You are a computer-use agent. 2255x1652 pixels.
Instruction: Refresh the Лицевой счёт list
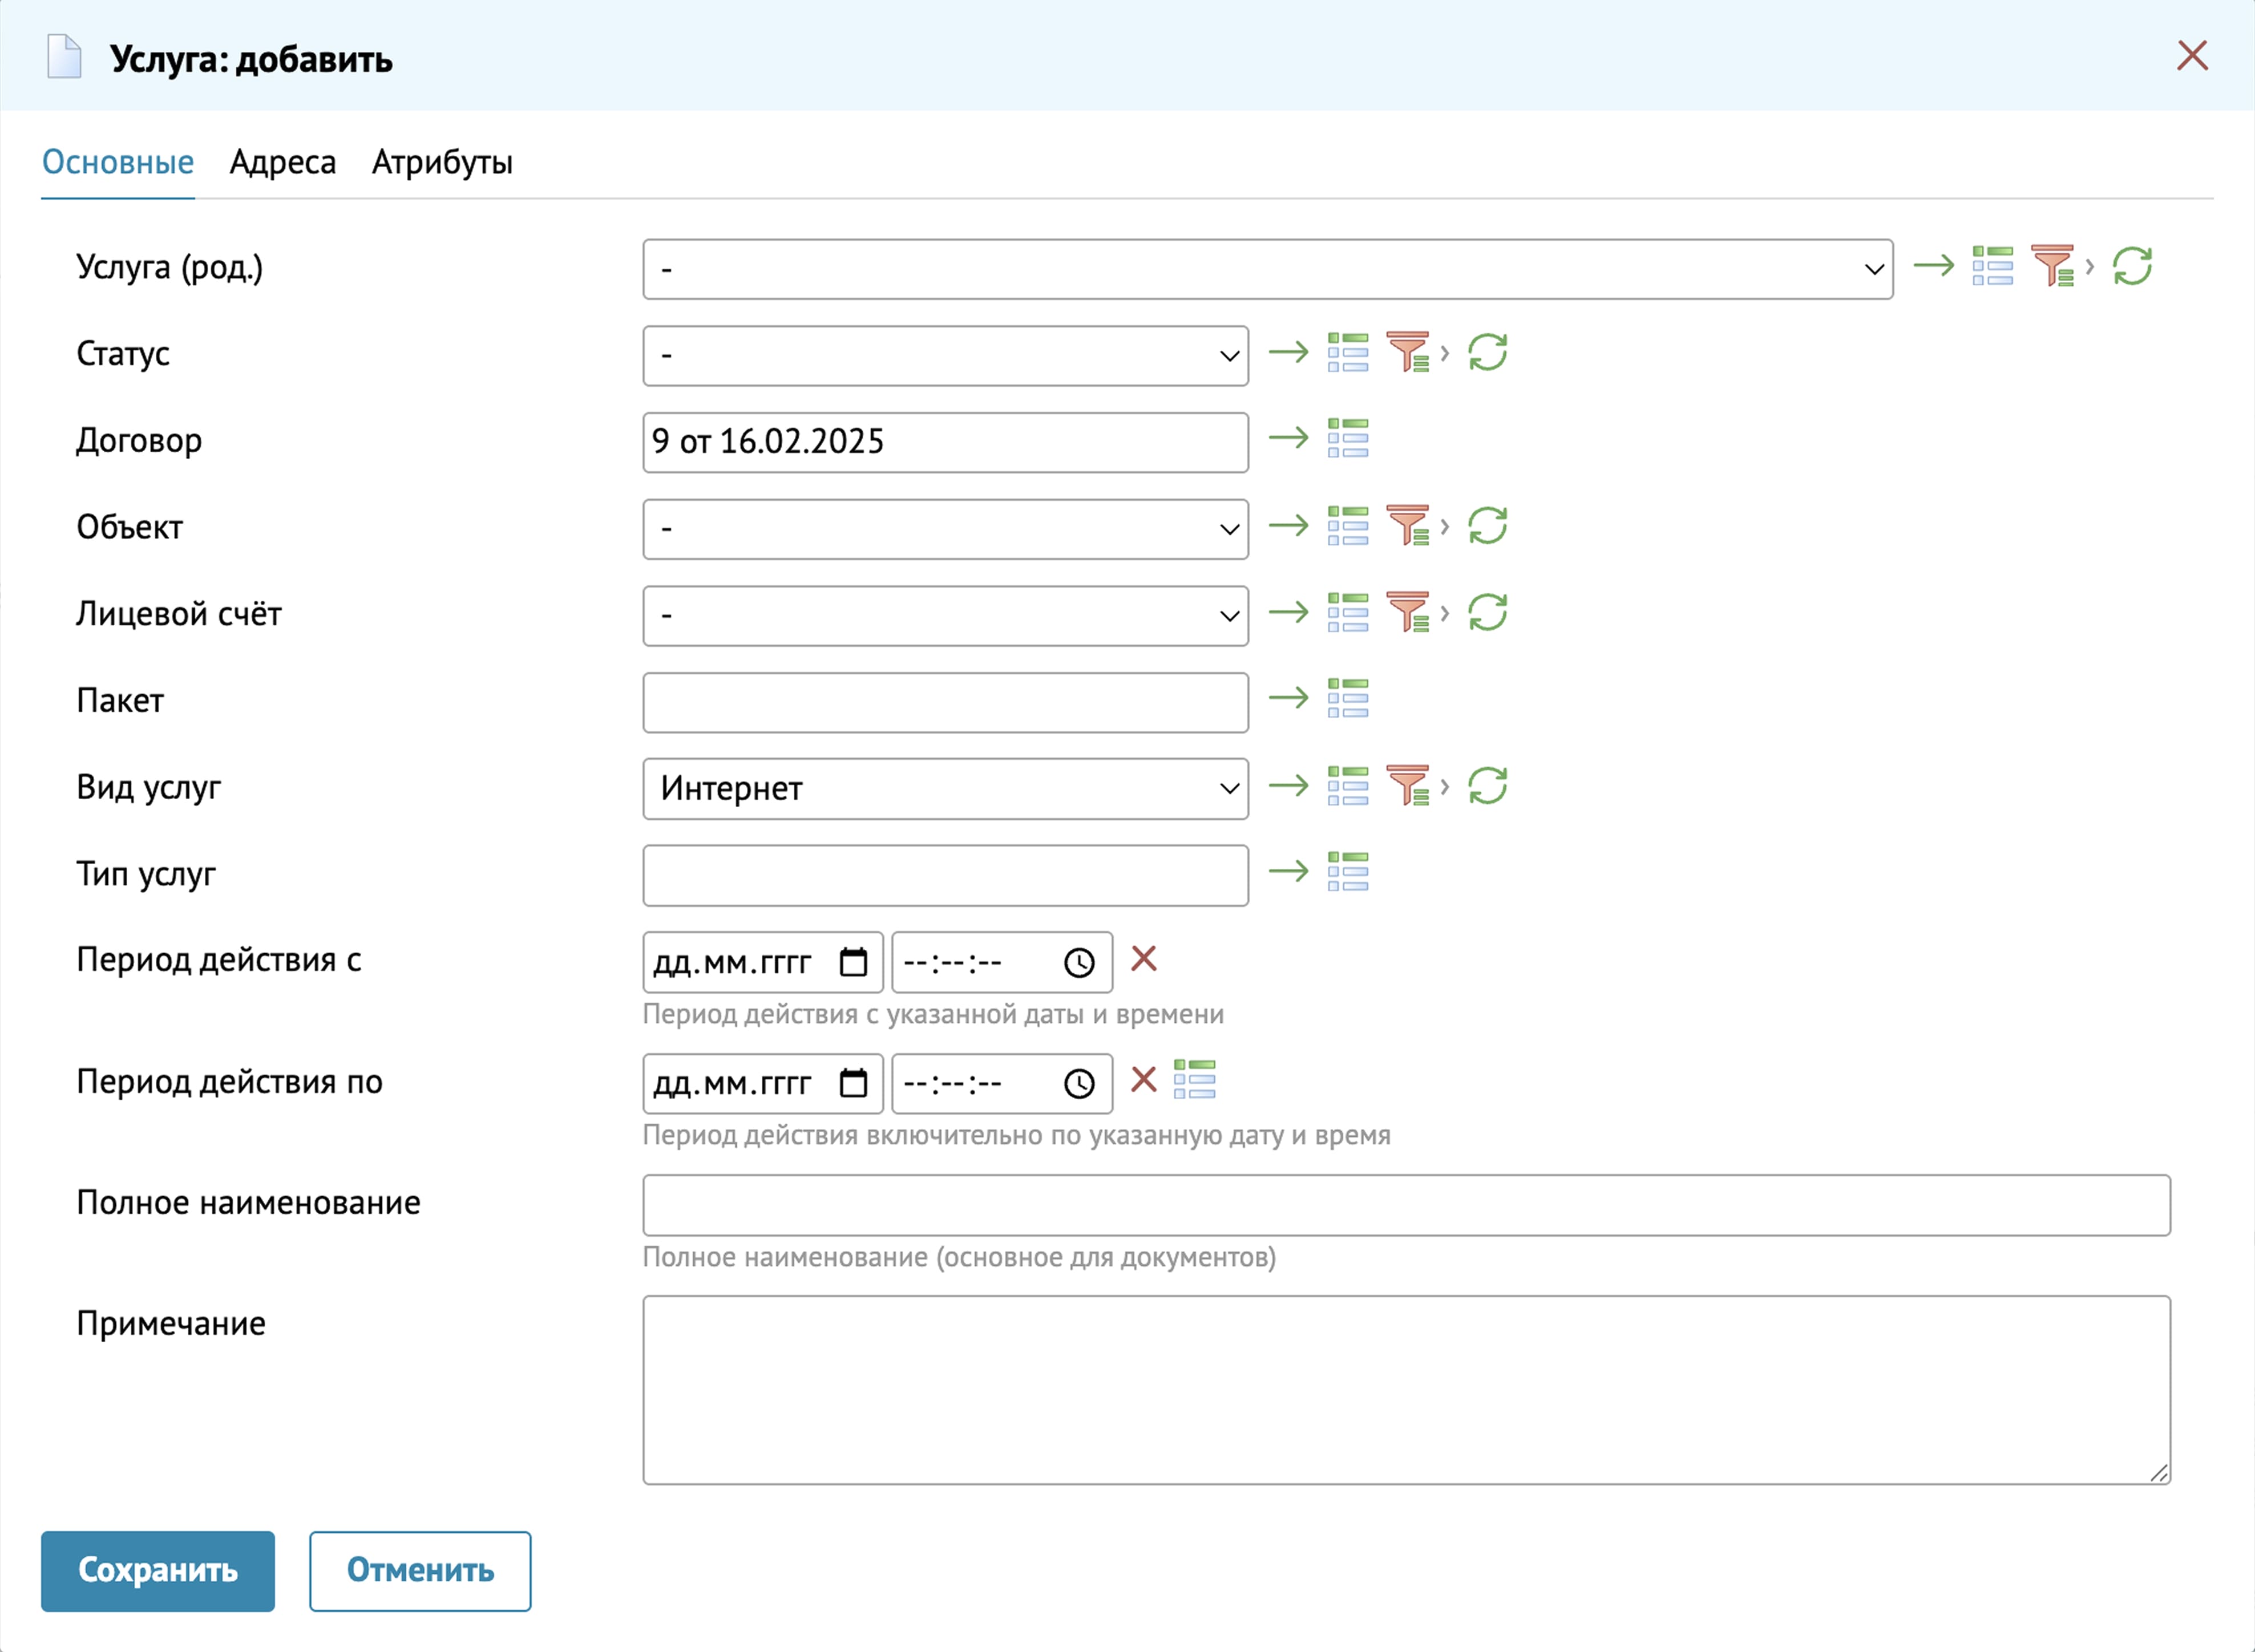1487,612
